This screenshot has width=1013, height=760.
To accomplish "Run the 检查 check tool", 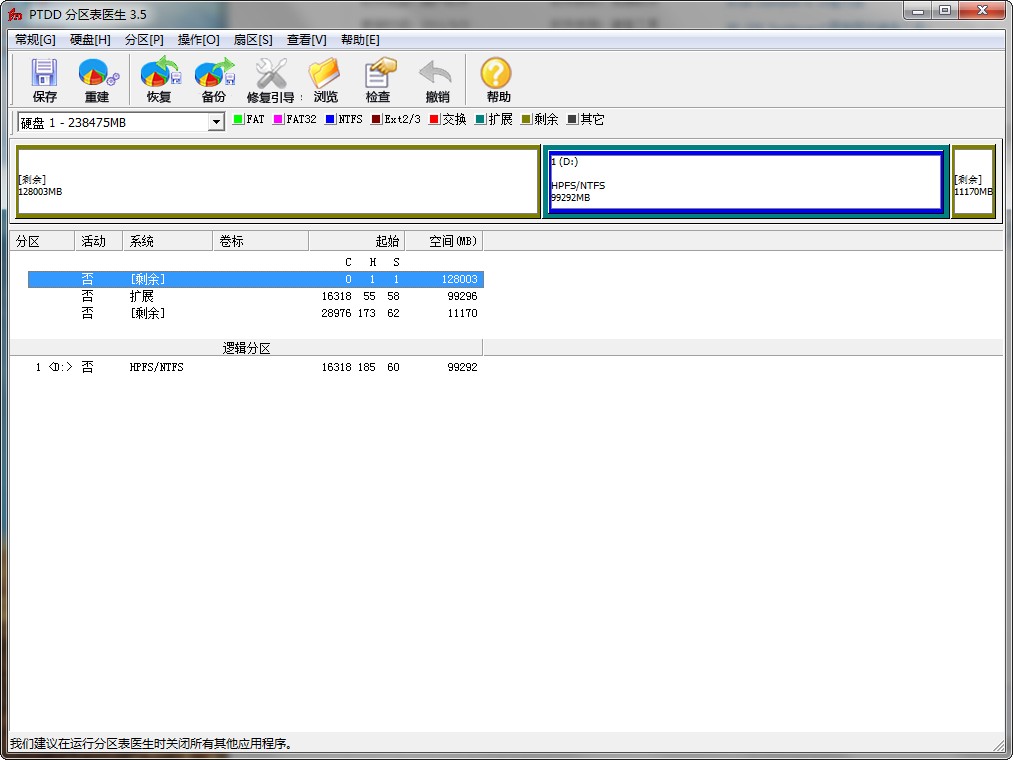I will click(379, 78).
